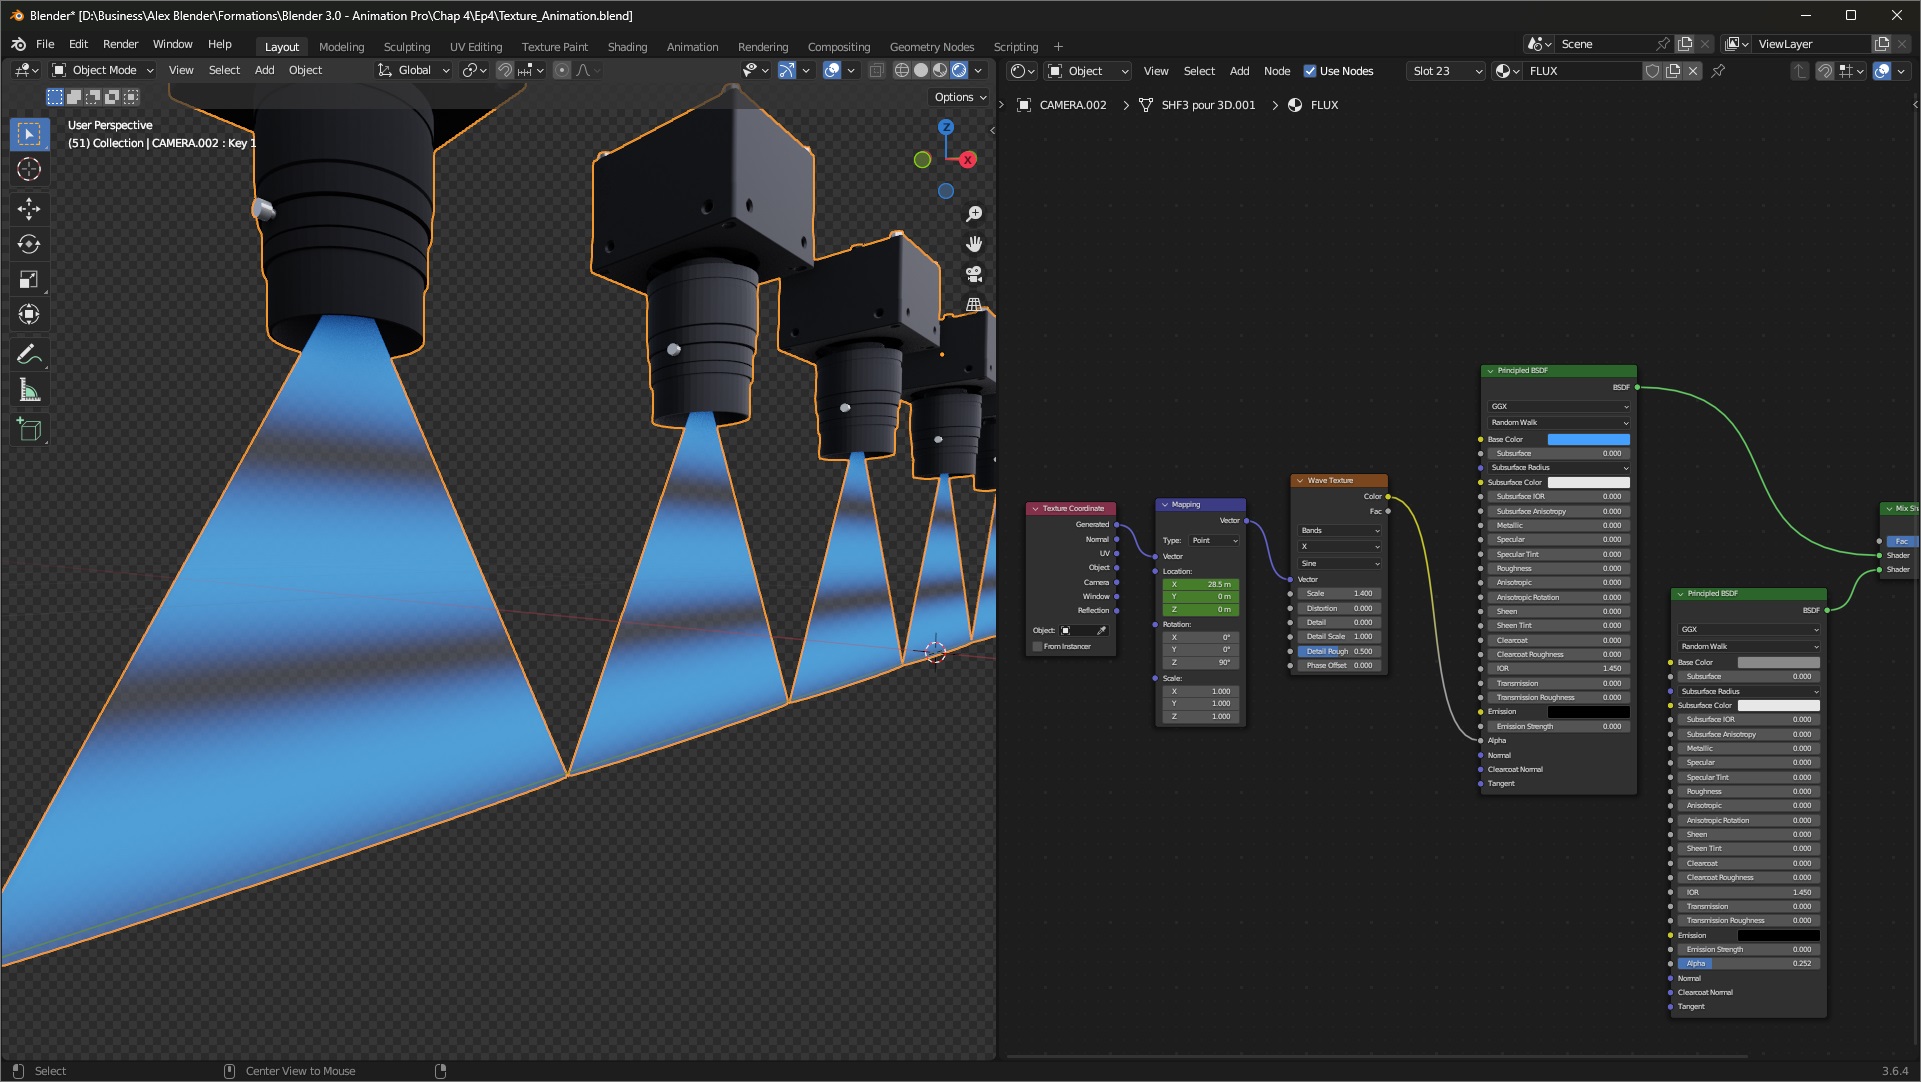Image resolution: width=1921 pixels, height=1082 pixels.
Task: Select the Measure tool
Action: tap(29, 391)
